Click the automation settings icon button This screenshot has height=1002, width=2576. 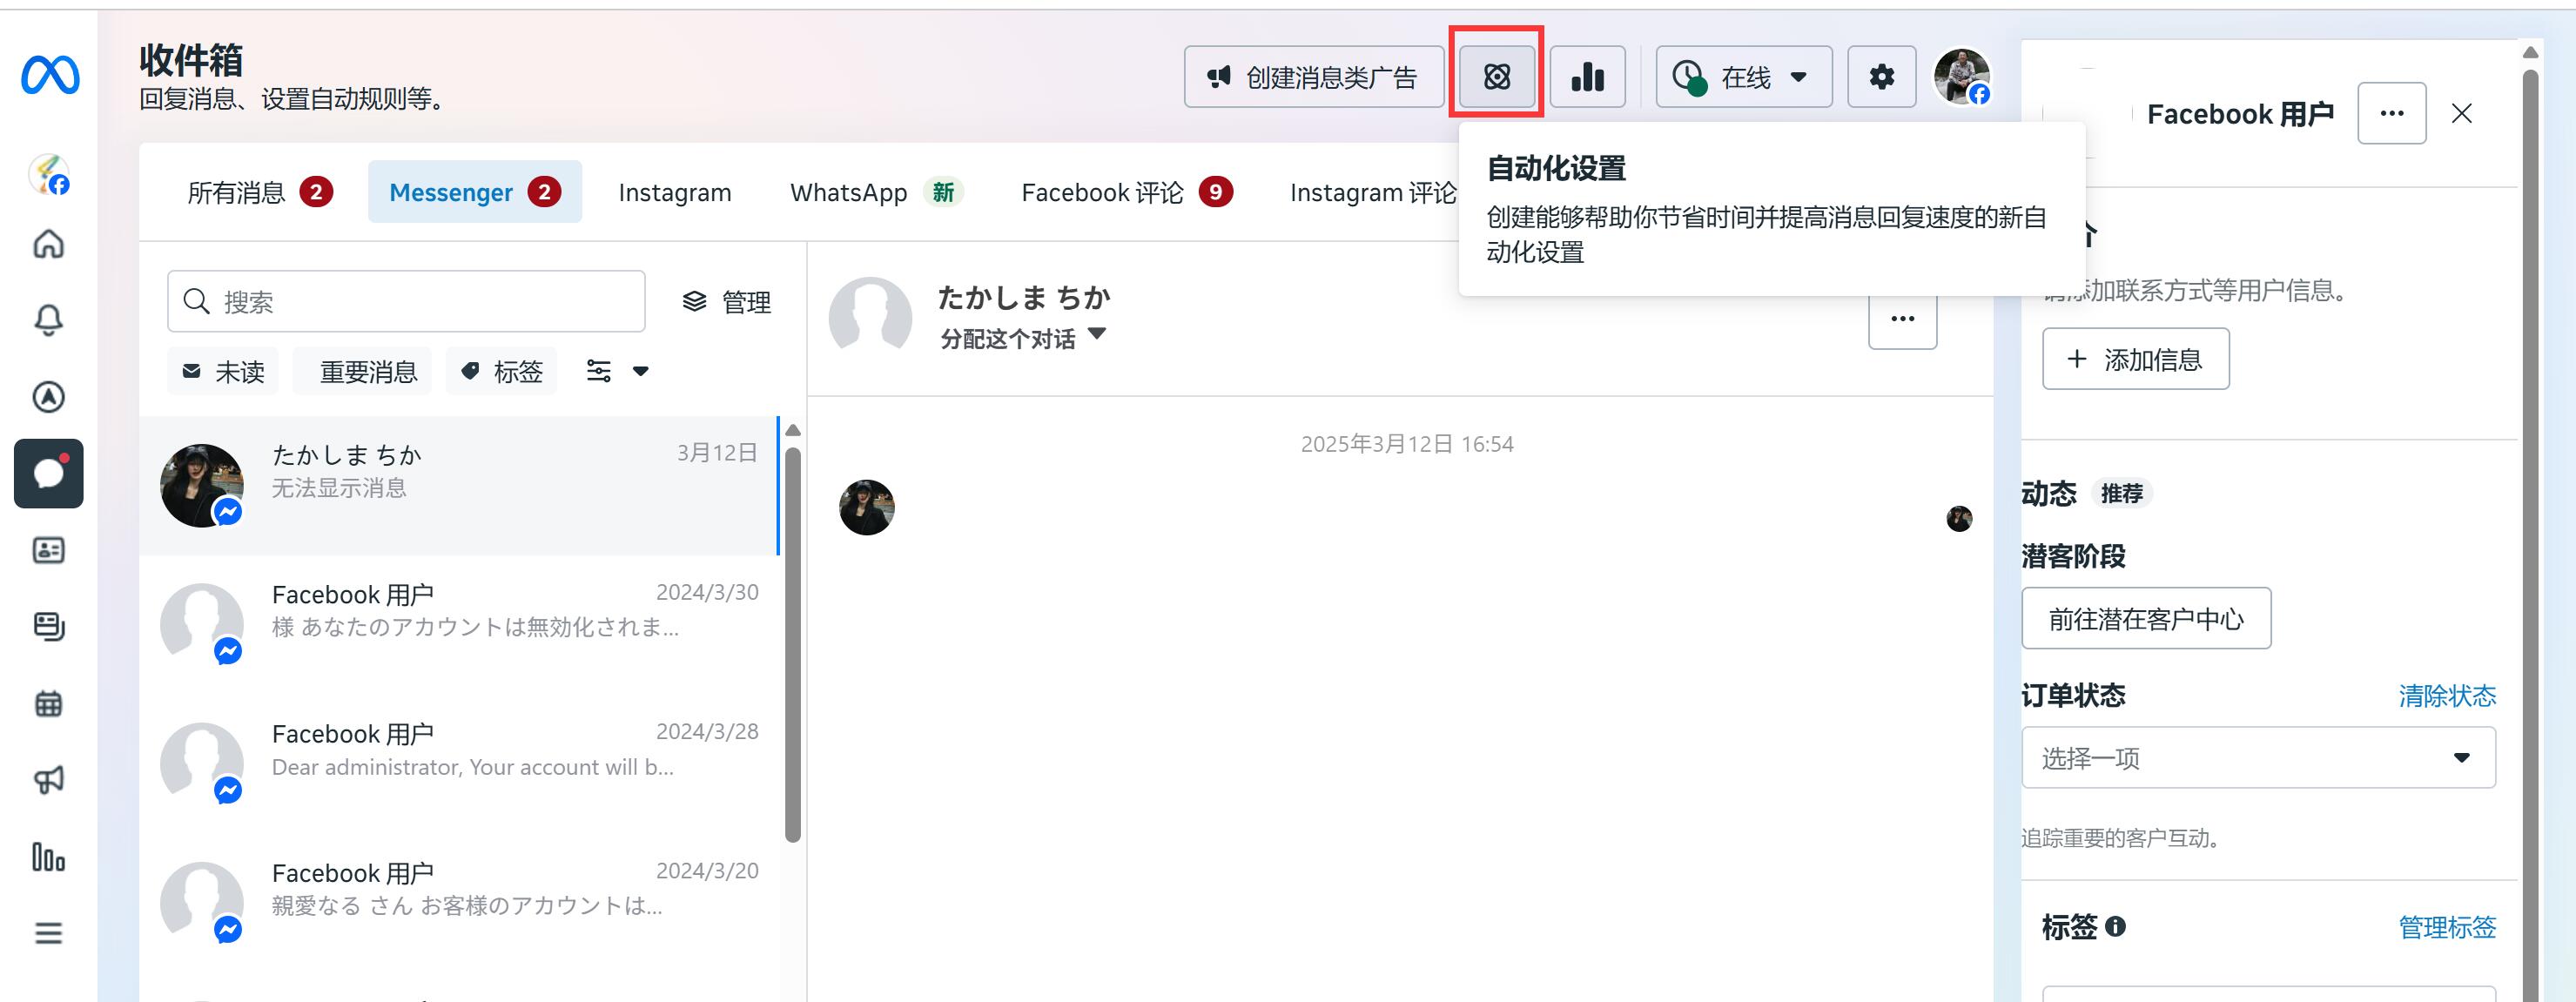[1497, 76]
